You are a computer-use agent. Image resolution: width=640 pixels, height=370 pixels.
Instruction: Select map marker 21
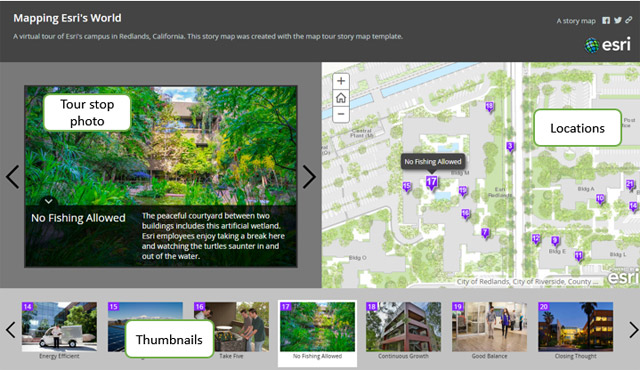click(630, 185)
